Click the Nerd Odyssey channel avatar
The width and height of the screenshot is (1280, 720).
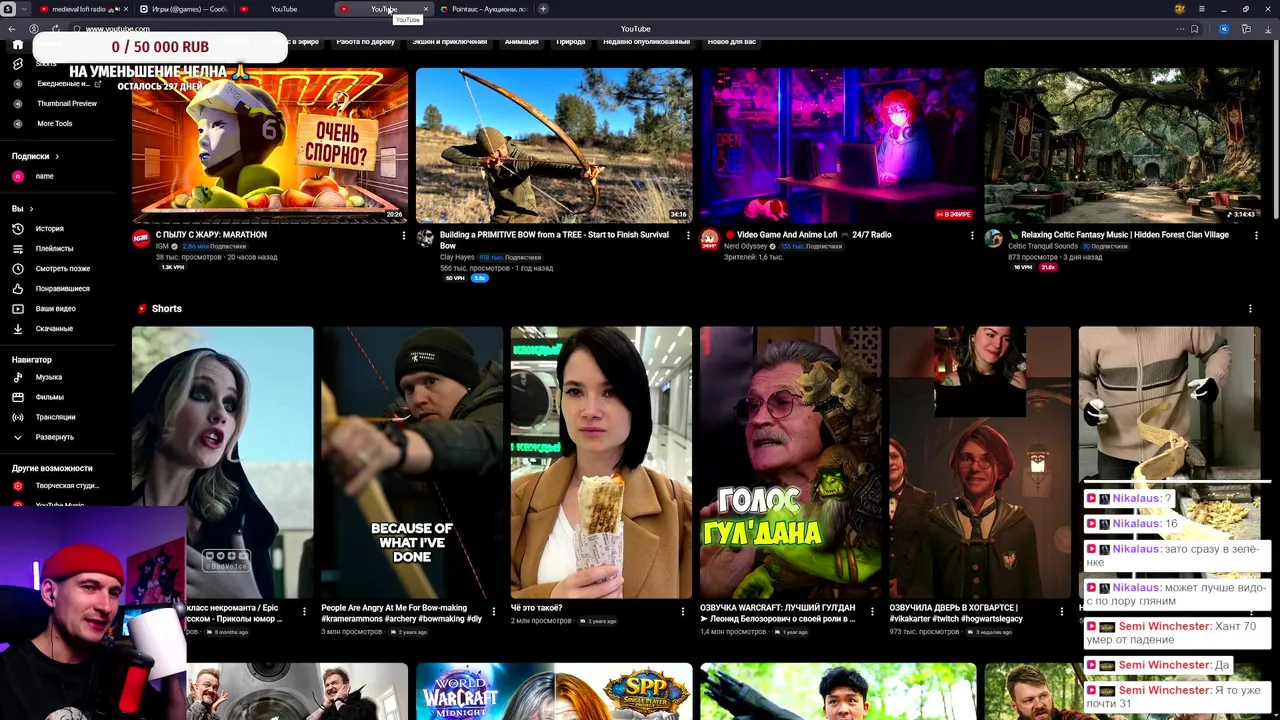709,238
